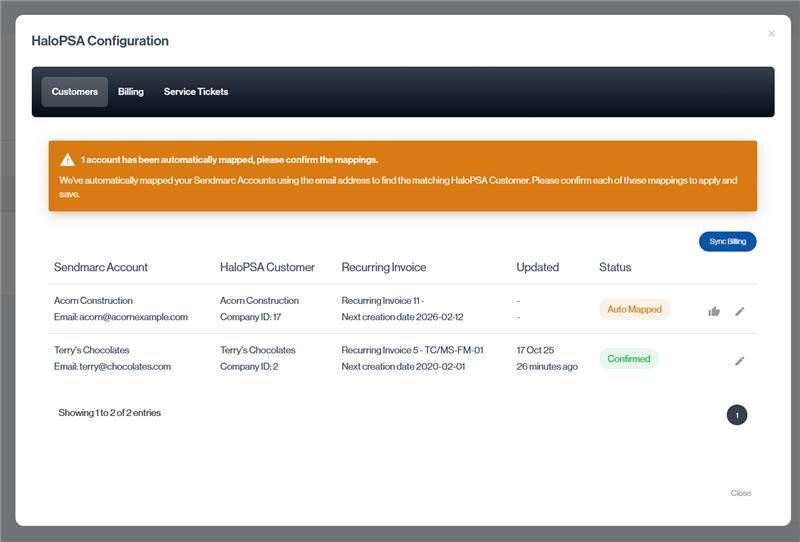Confirm the Acorn Construction mapping with thumbs-up
Image resolution: width=800 pixels, height=542 pixels.
[x=714, y=311]
